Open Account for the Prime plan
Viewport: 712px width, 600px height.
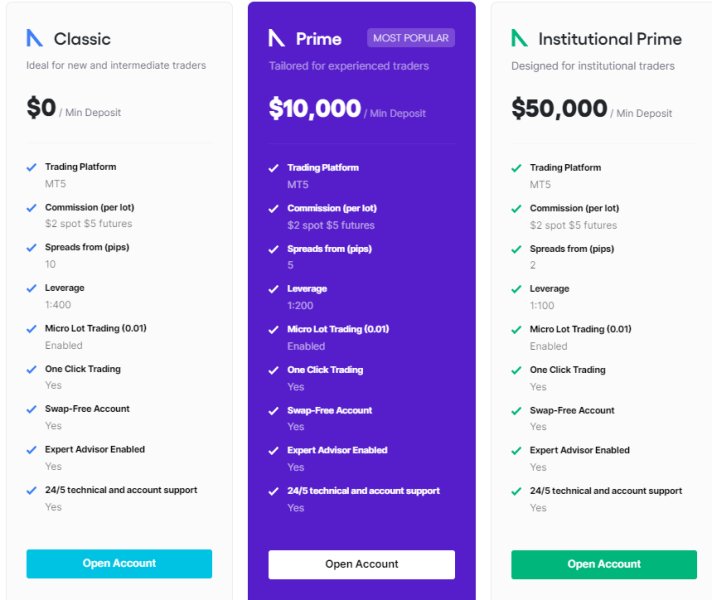361,564
